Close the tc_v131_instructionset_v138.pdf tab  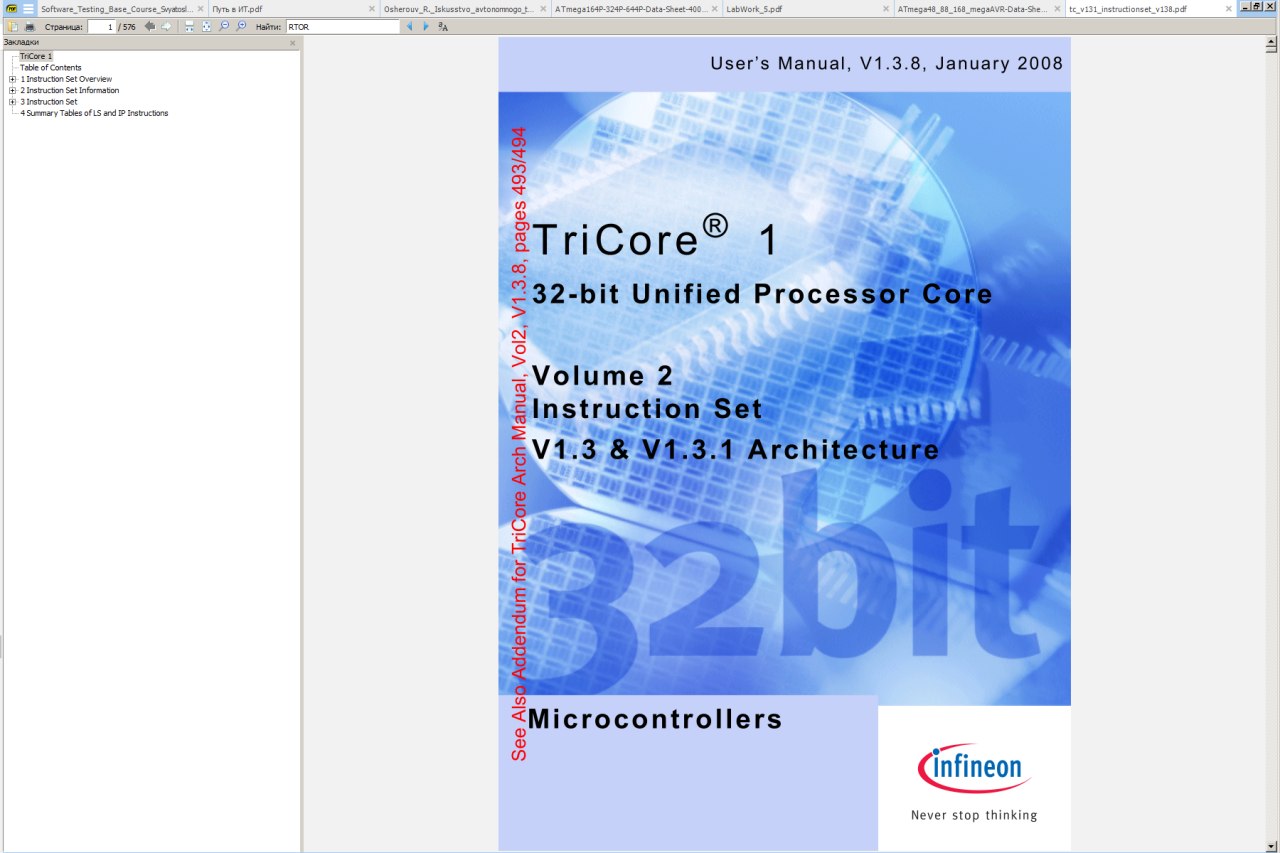1229,8
